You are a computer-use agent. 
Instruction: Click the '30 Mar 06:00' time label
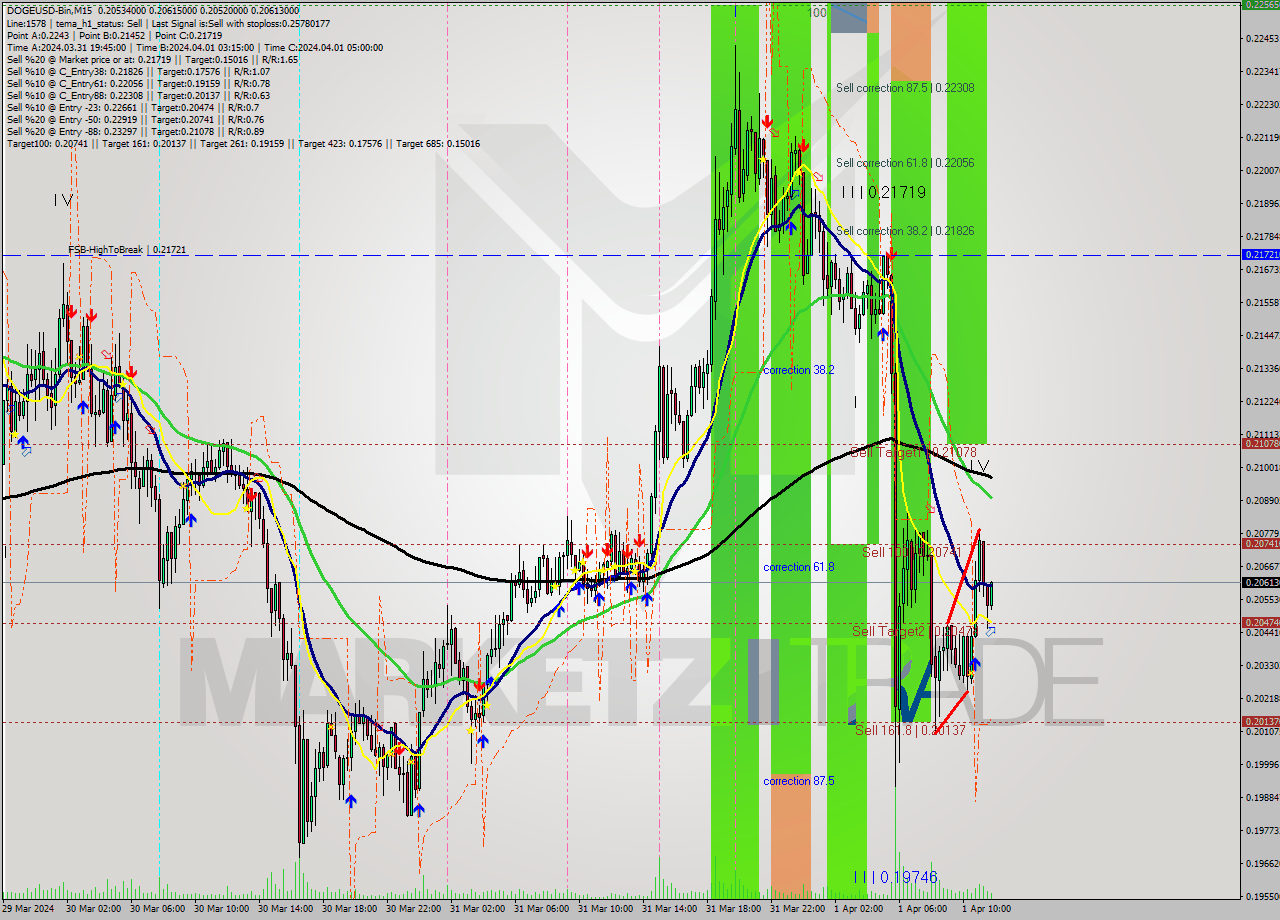157,909
